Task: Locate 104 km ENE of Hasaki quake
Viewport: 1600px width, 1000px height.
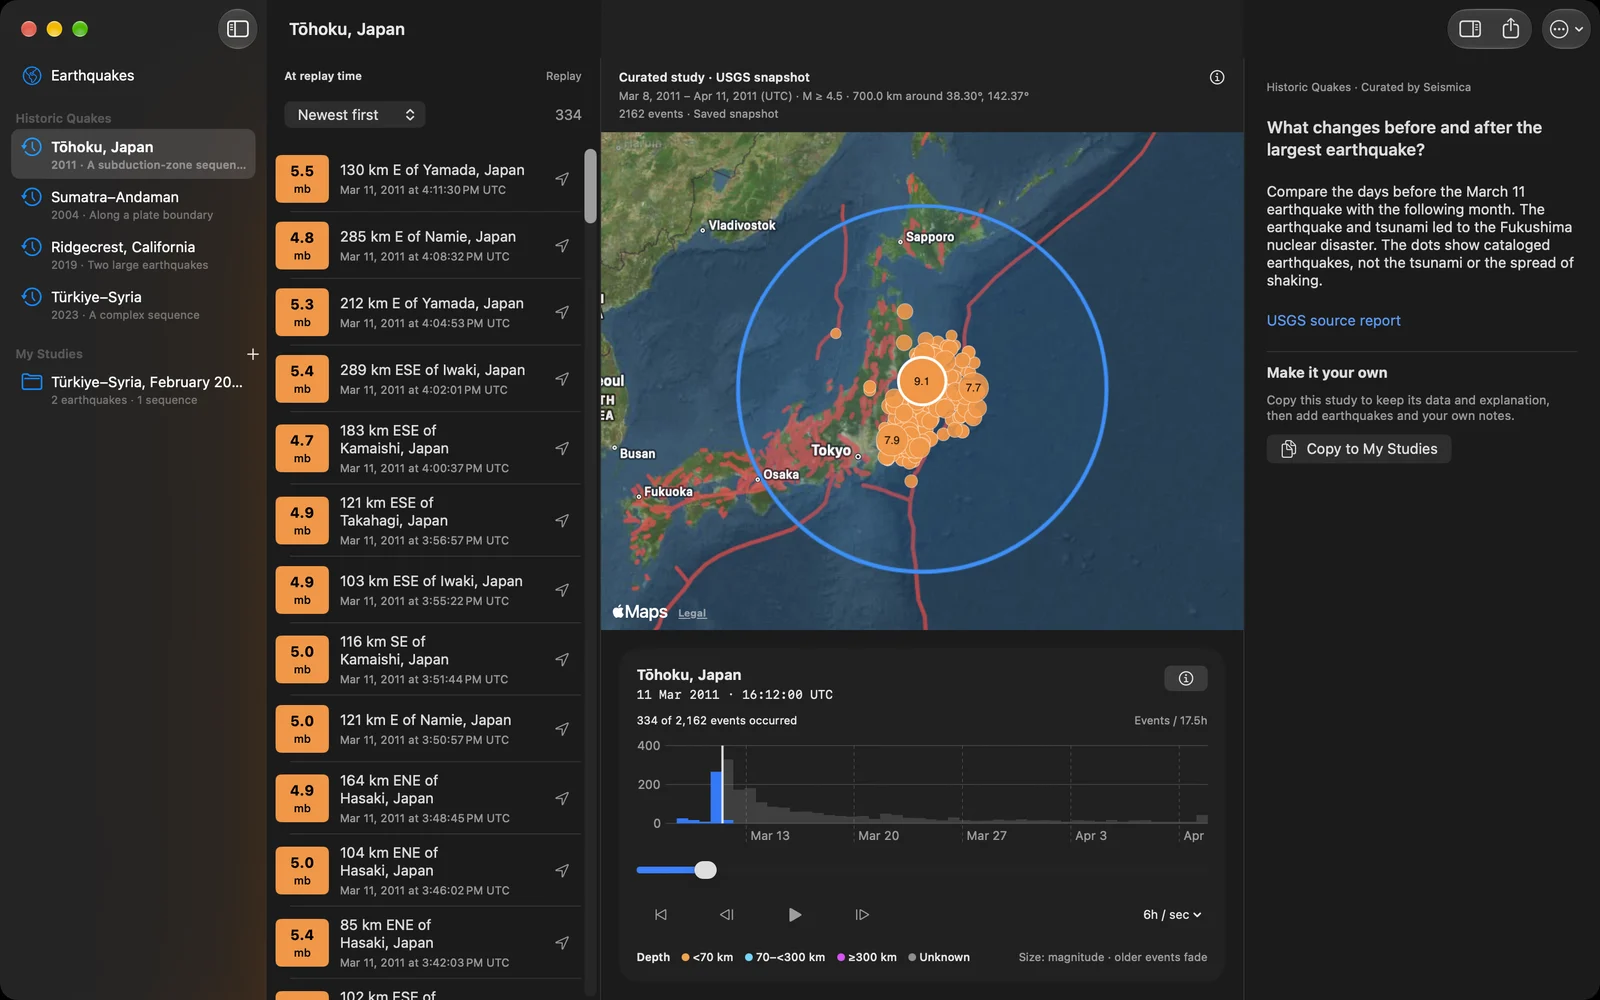Action: [562, 871]
